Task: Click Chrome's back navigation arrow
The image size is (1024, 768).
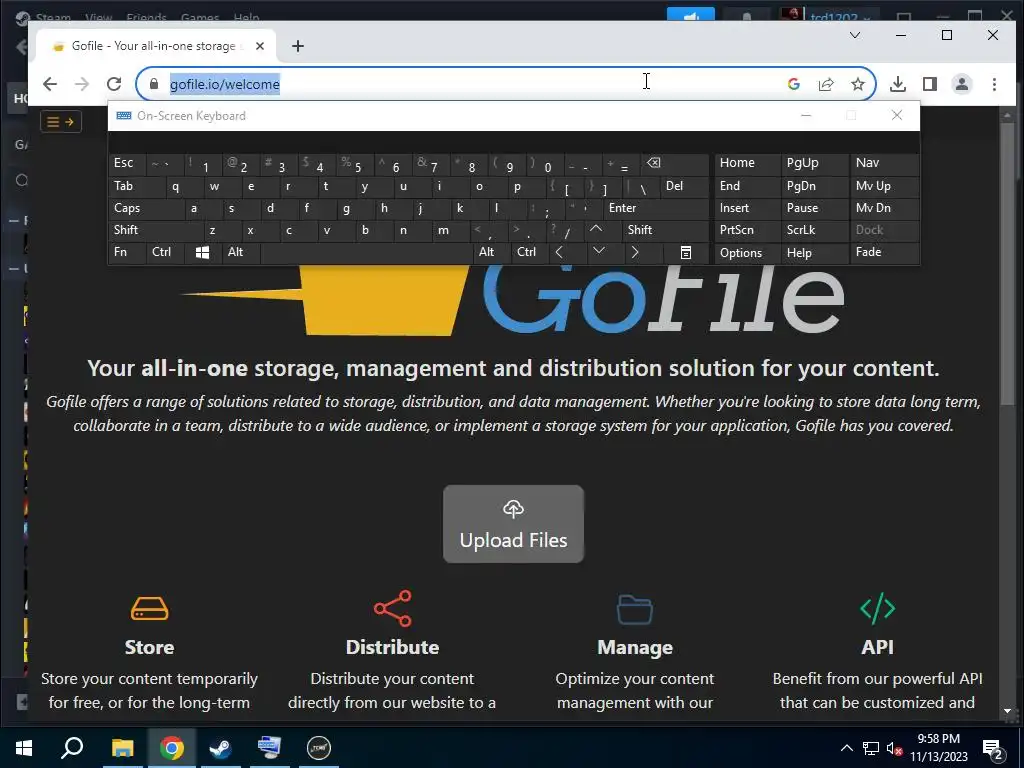Action: point(50,84)
